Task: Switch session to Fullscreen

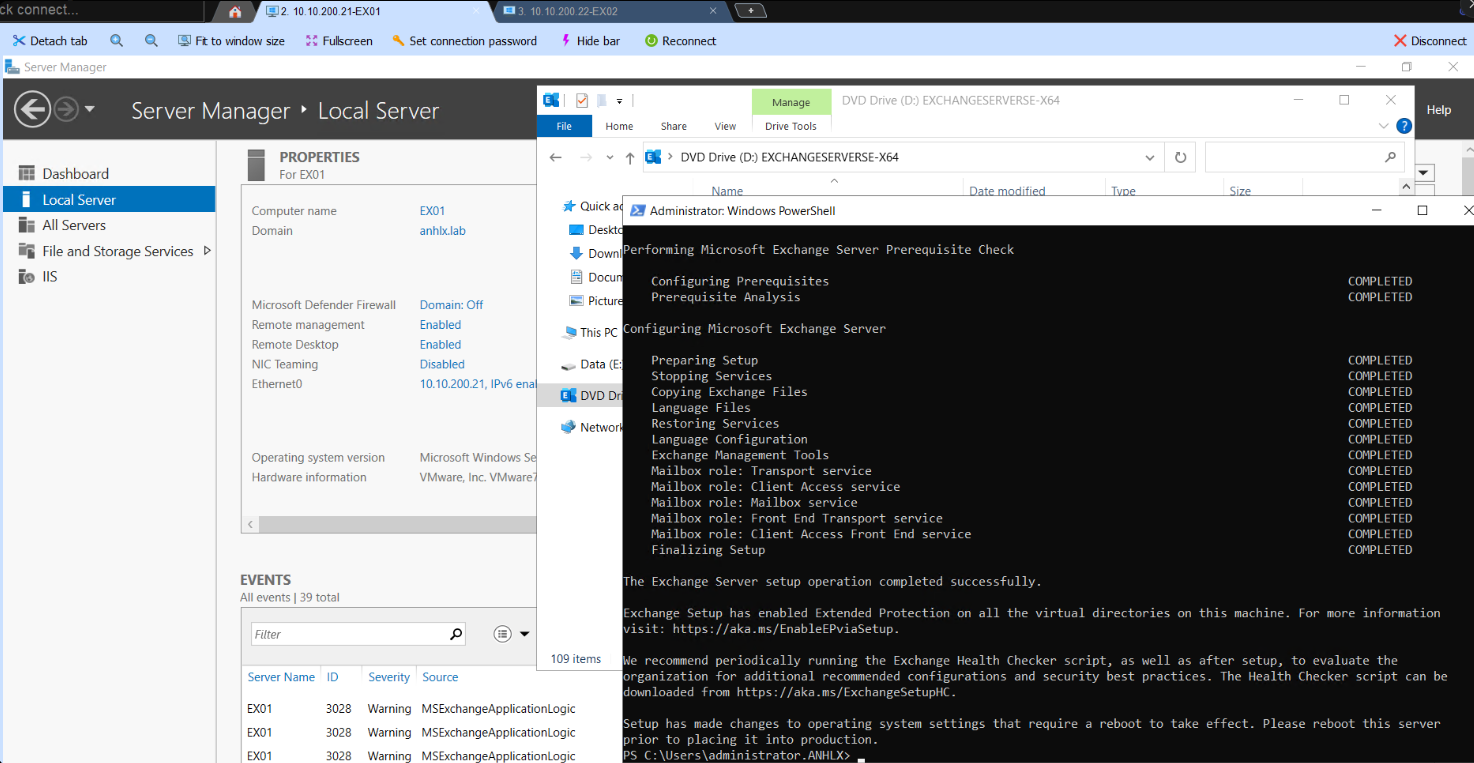Action: coord(339,41)
